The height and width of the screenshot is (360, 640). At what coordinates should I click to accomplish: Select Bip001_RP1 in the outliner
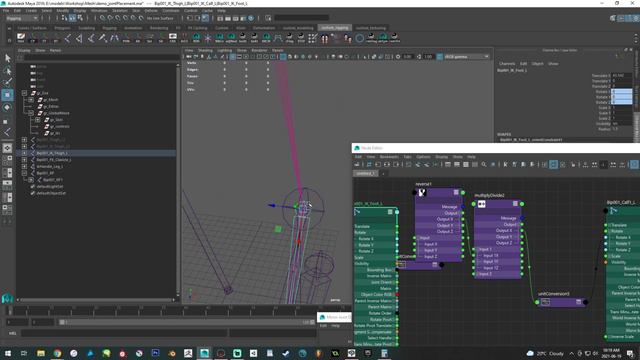click(x=52, y=180)
